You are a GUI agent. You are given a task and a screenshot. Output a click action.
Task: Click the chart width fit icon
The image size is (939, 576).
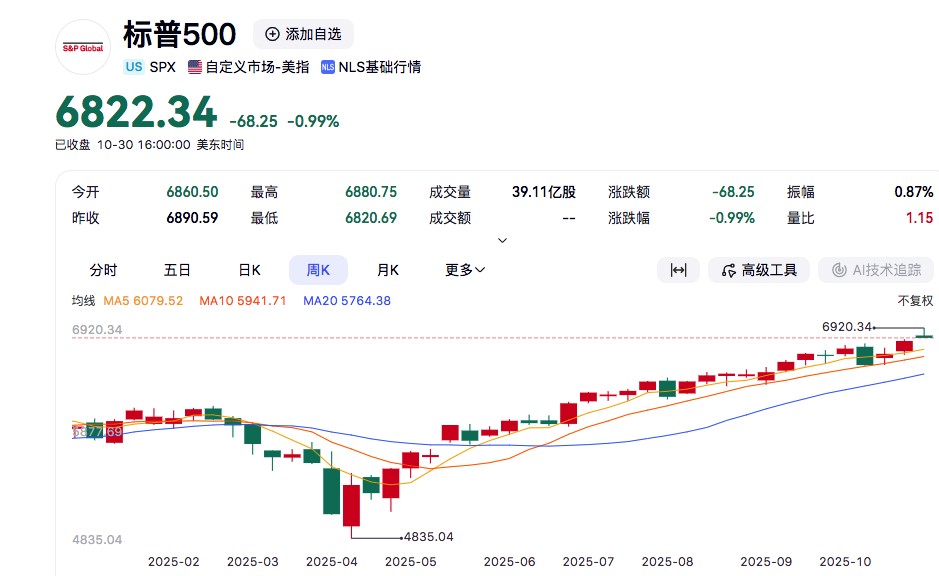(x=678, y=270)
